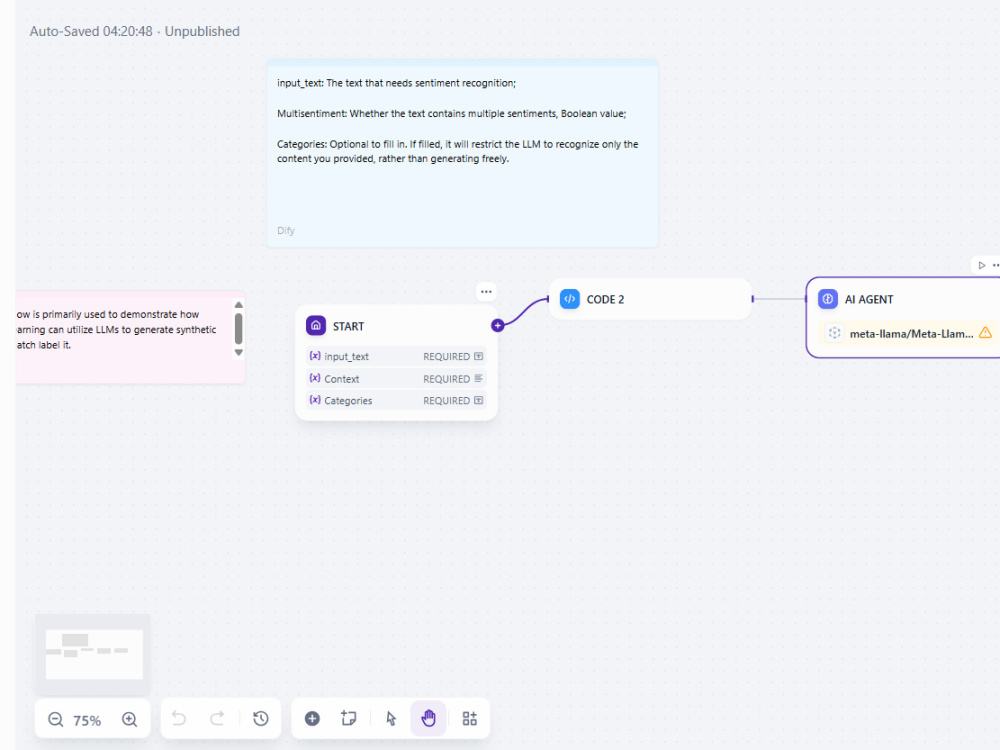Screen dimensions: 1000x750
Task: Open the meta-llama model entry
Action: (x=908, y=333)
